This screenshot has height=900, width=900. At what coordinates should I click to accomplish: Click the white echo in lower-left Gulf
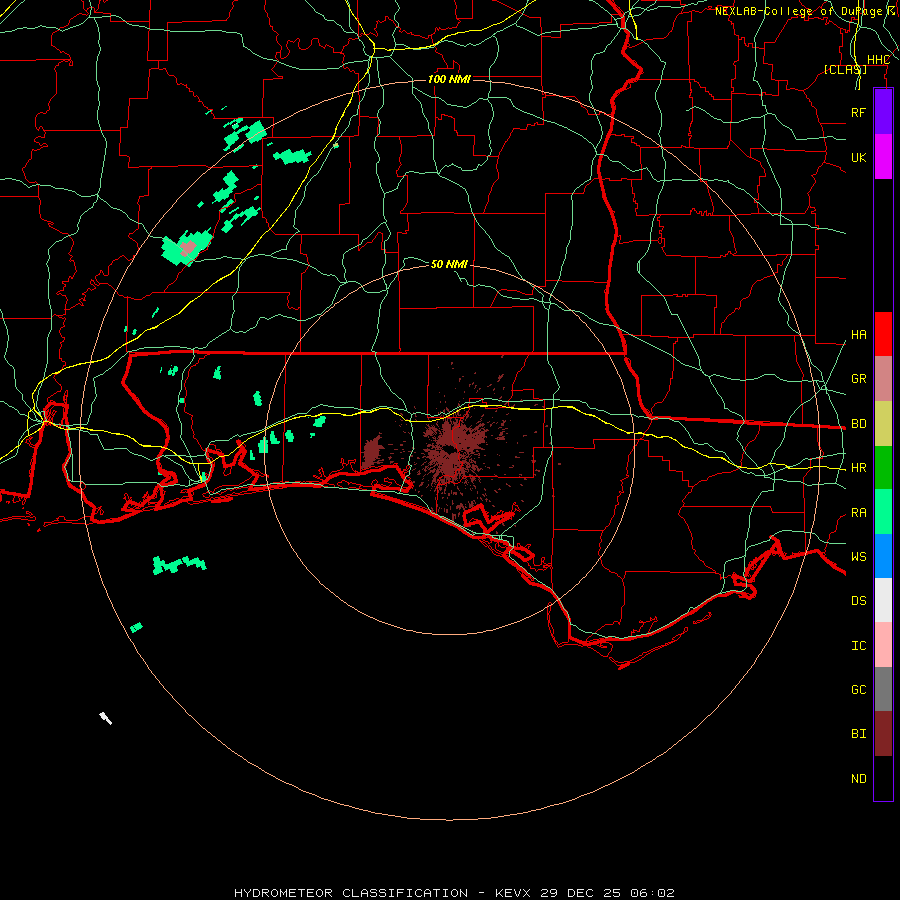106,718
